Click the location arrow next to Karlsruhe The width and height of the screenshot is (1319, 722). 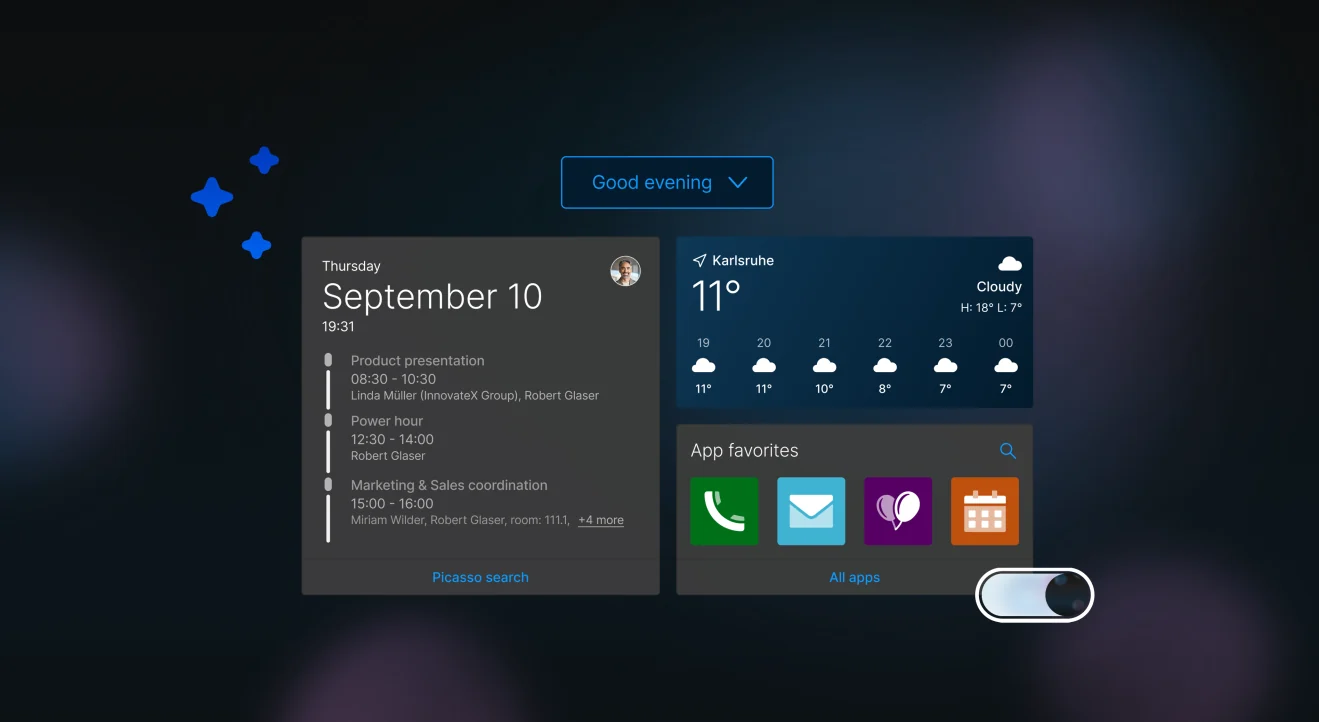coord(699,260)
